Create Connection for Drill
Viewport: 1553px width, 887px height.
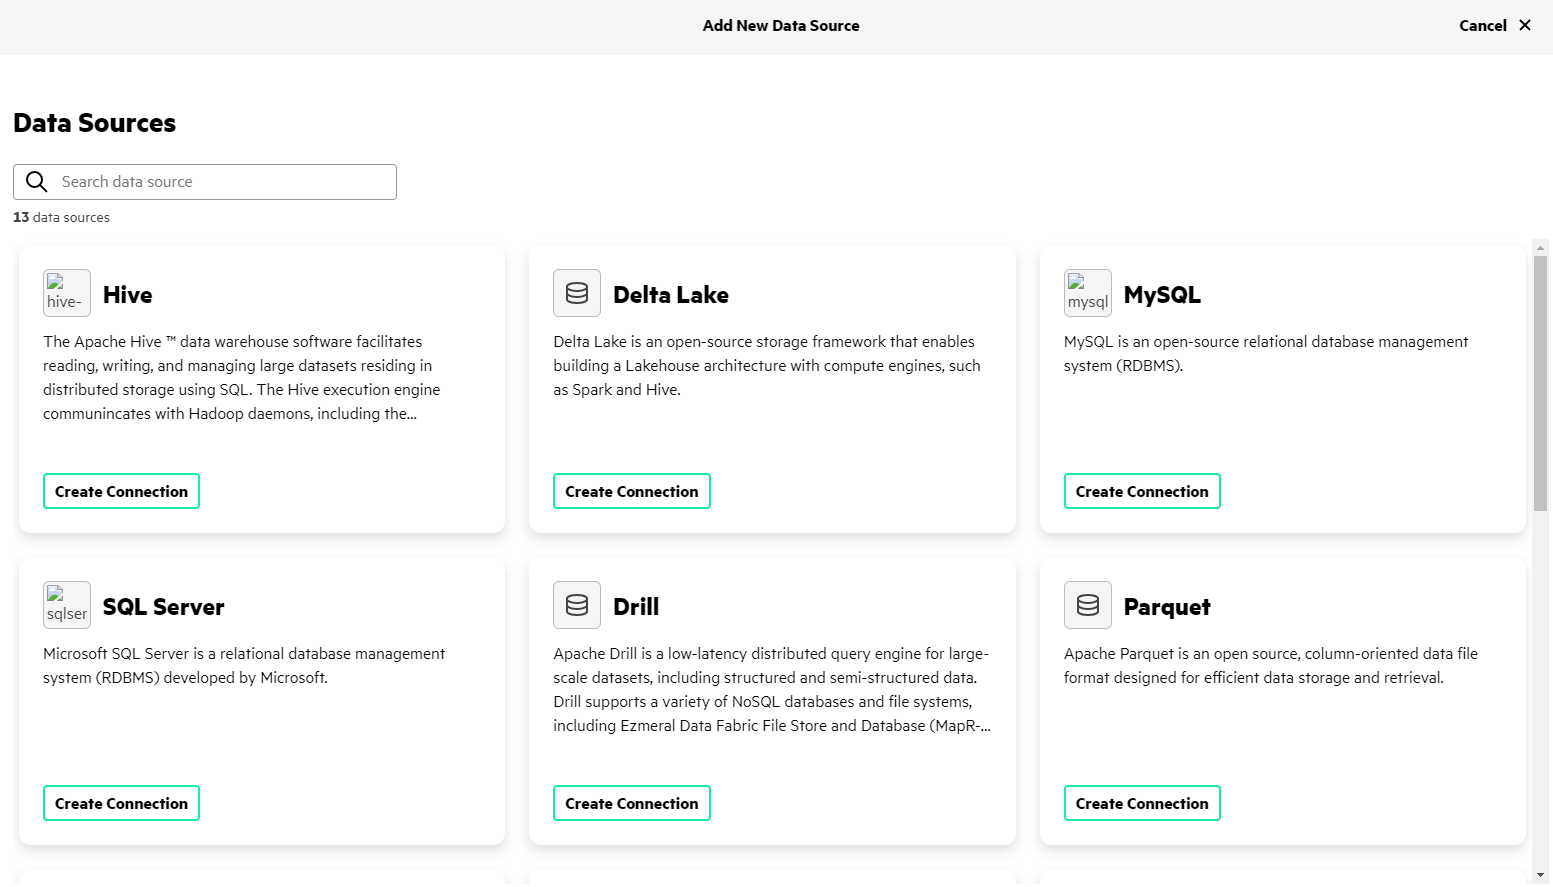point(632,803)
